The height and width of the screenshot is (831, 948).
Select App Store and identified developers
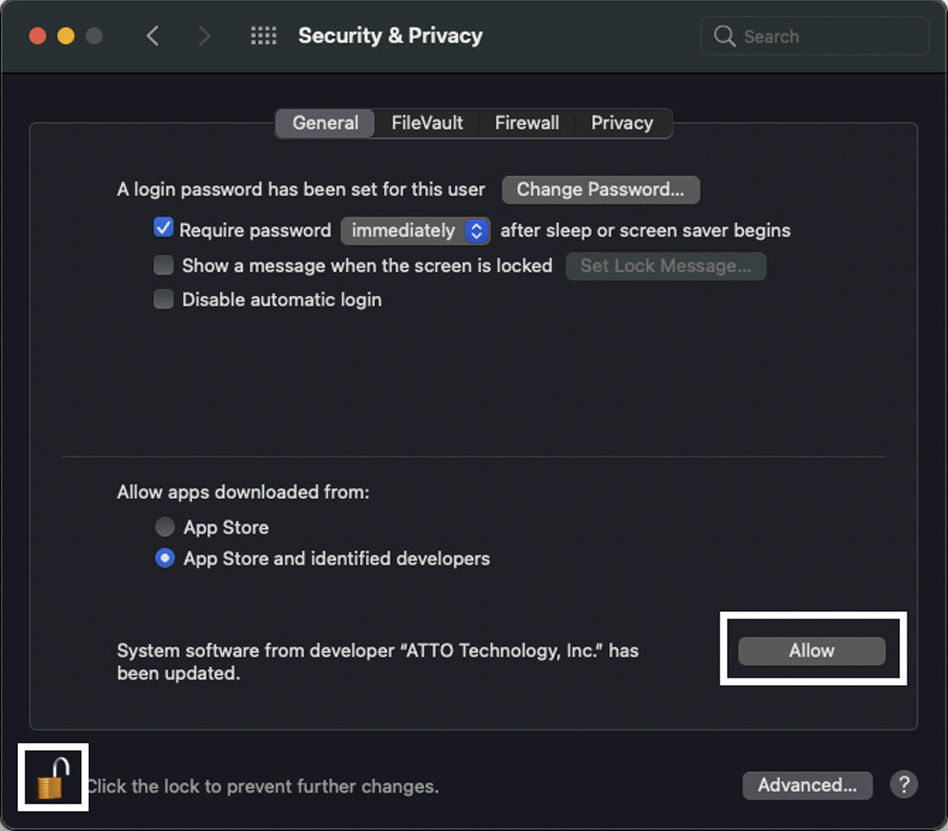click(x=164, y=558)
